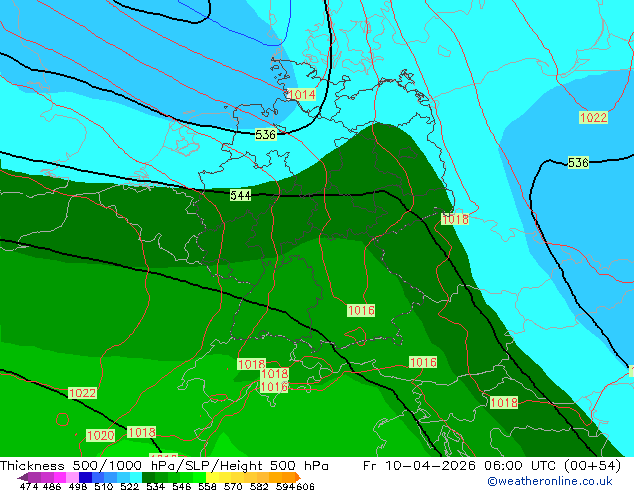Pick the bright lime green legend swatch
This screenshot has width=634, height=490.
(199, 477)
